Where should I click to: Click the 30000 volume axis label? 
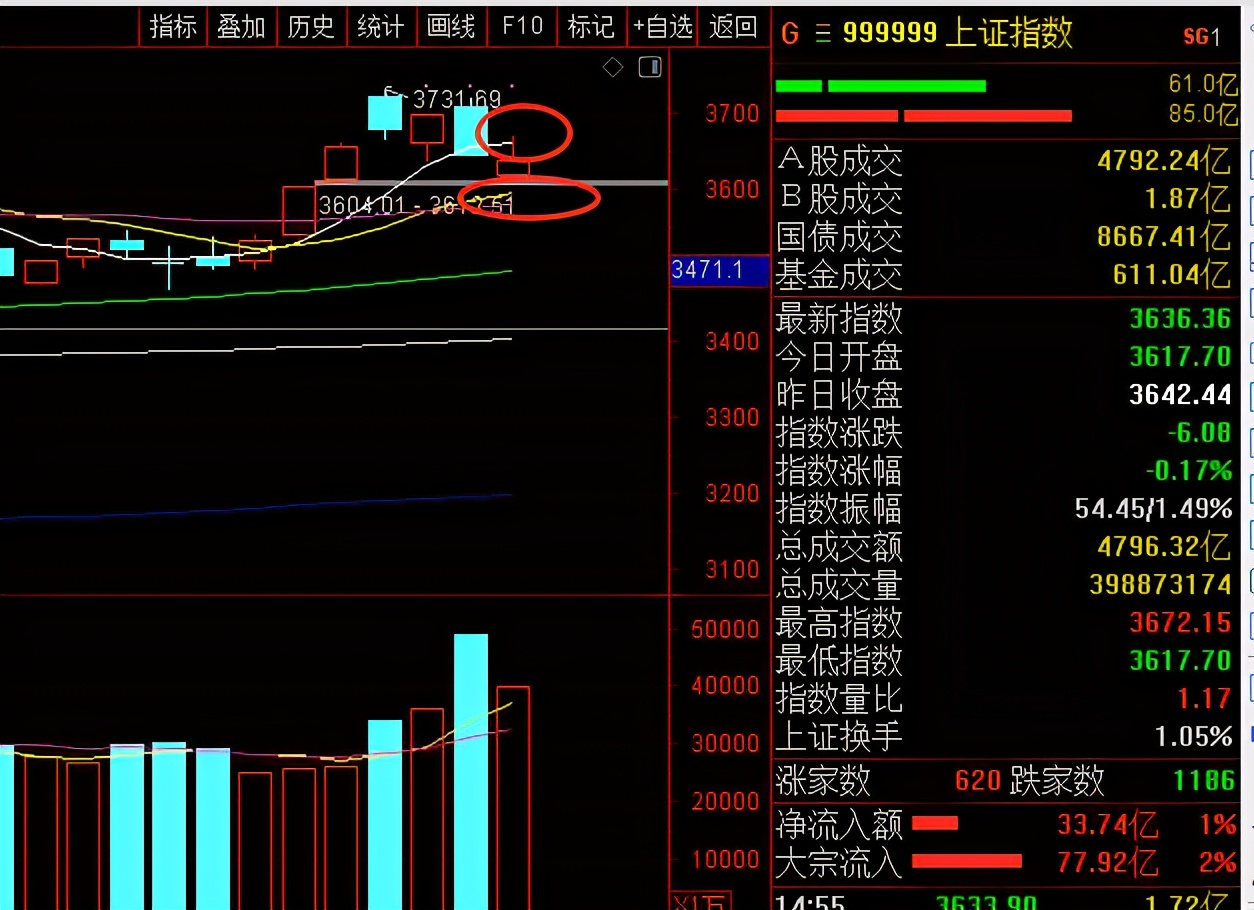(725, 745)
